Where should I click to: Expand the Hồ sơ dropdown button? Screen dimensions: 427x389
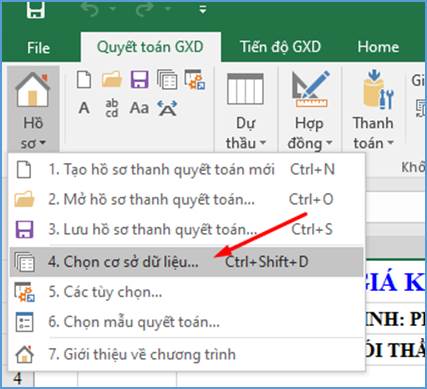pos(33,109)
